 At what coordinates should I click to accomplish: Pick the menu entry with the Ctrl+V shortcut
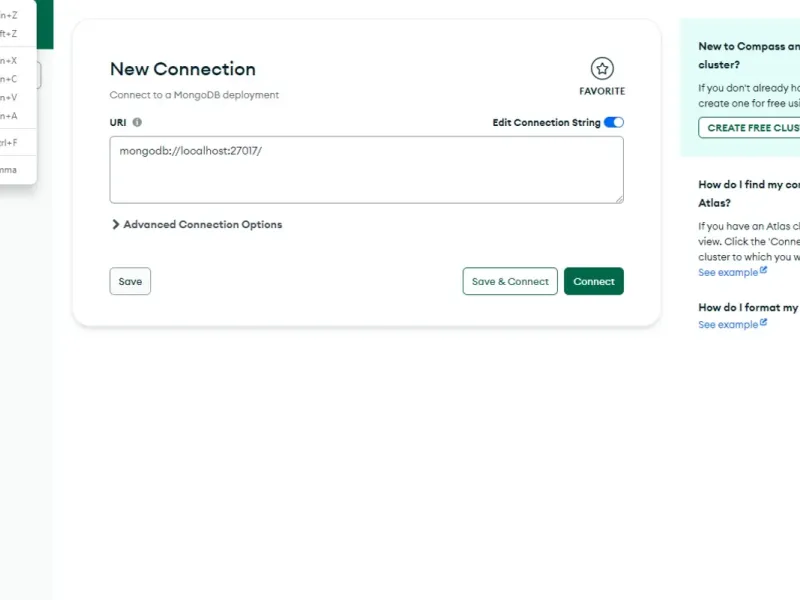[12, 97]
